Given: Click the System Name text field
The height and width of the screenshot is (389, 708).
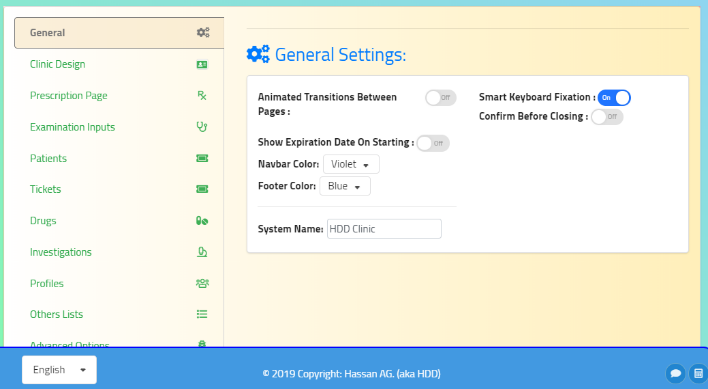Looking at the screenshot, I should point(384,229).
